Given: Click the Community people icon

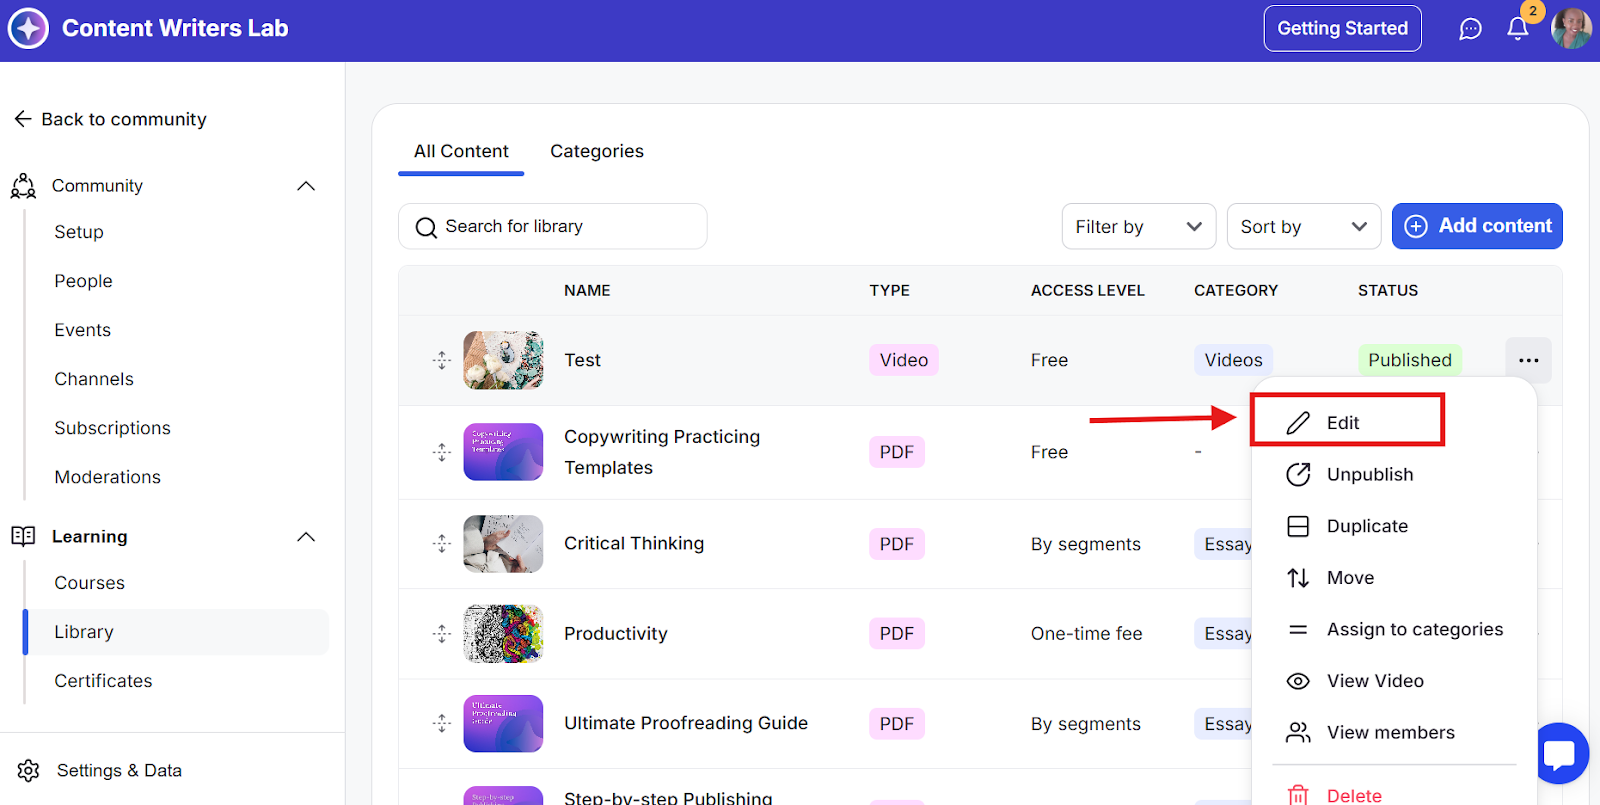Looking at the screenshot, I should (23, 186).
